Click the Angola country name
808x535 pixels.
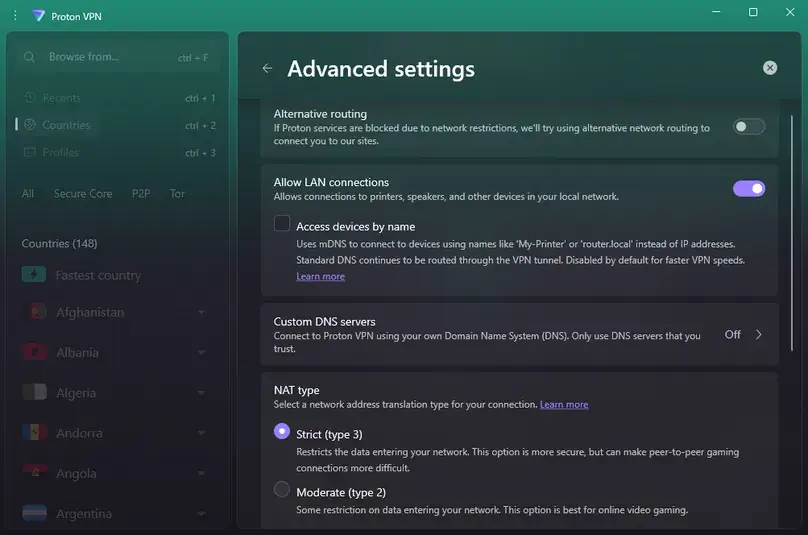tap(76, 473)
